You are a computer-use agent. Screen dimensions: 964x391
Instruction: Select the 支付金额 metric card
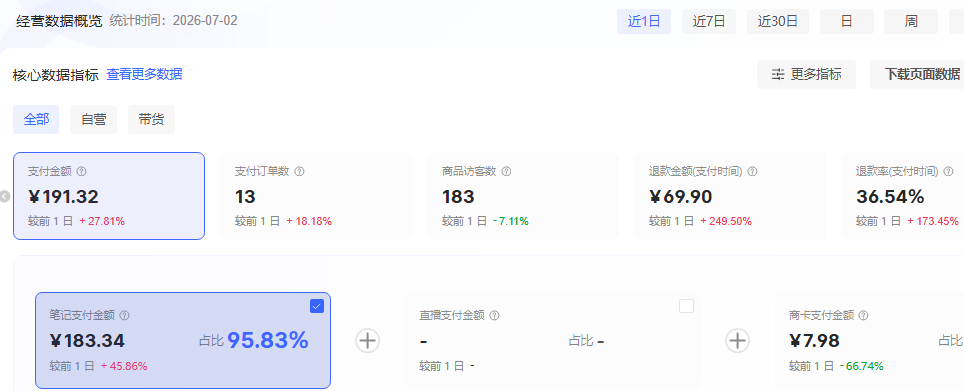(109, 196)
